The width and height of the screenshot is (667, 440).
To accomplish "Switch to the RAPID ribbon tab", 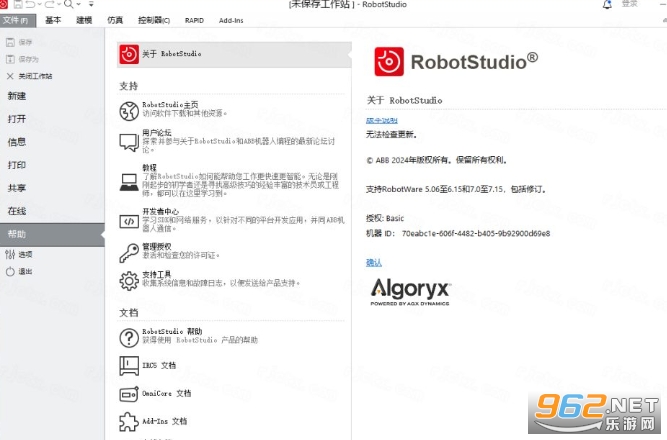I will (x=194, y=20).
